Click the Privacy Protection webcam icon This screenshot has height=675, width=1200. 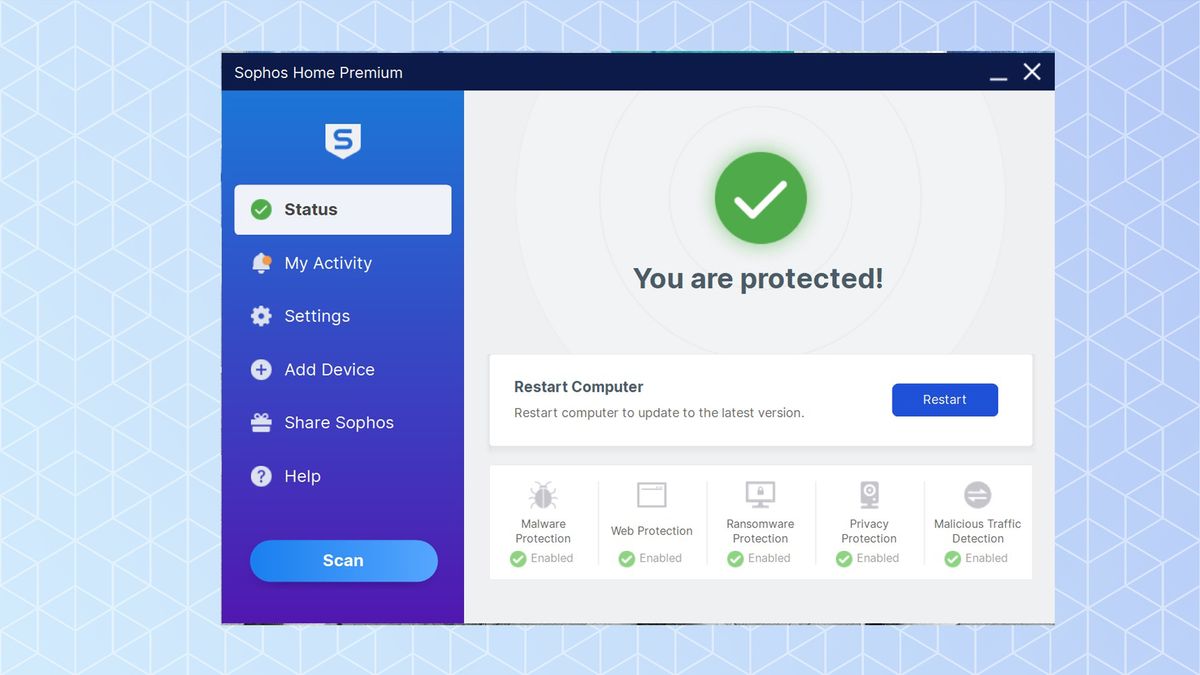[868, 494]
